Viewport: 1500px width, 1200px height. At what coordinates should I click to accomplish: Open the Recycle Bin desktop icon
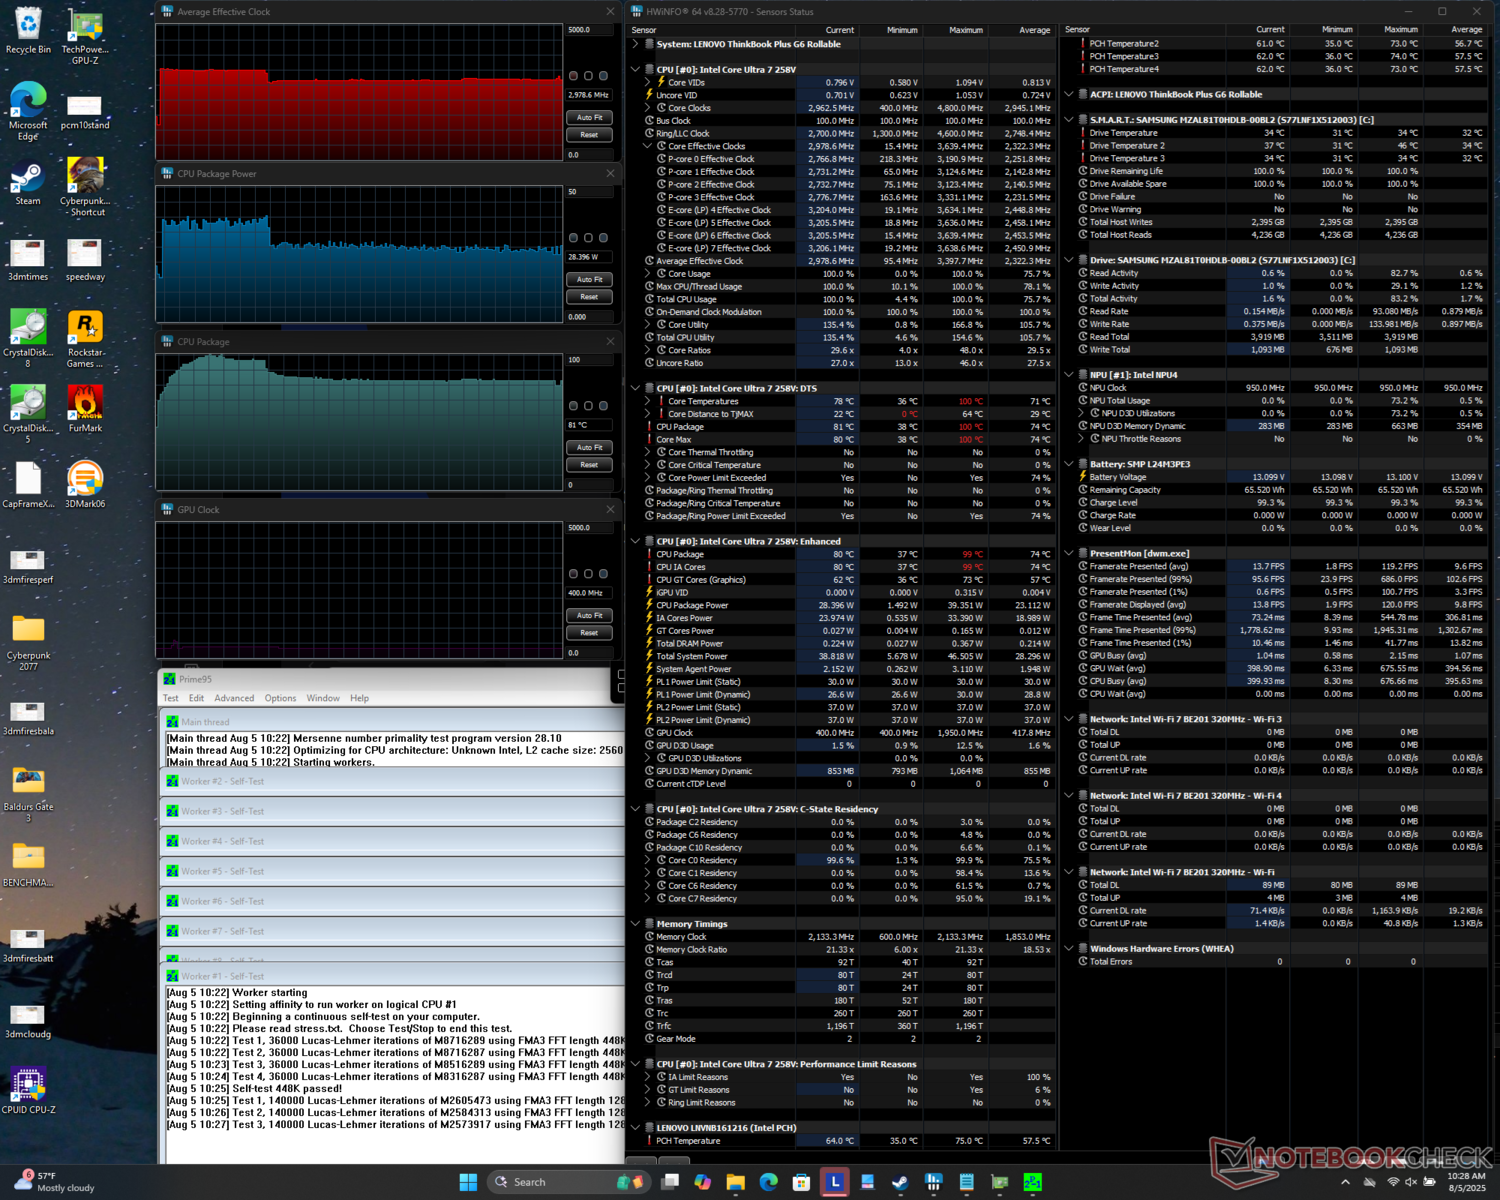pos(28,30)
